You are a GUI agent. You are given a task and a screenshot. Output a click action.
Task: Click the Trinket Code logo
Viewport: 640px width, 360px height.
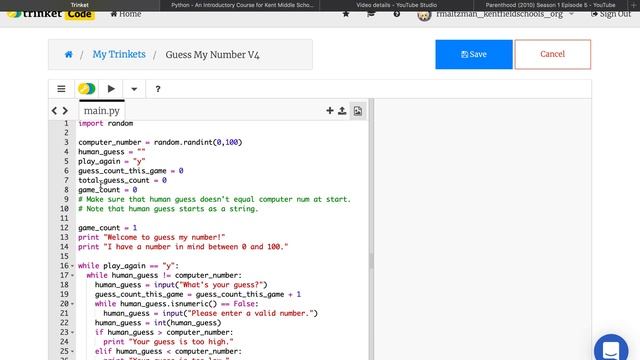click(51, 15)
